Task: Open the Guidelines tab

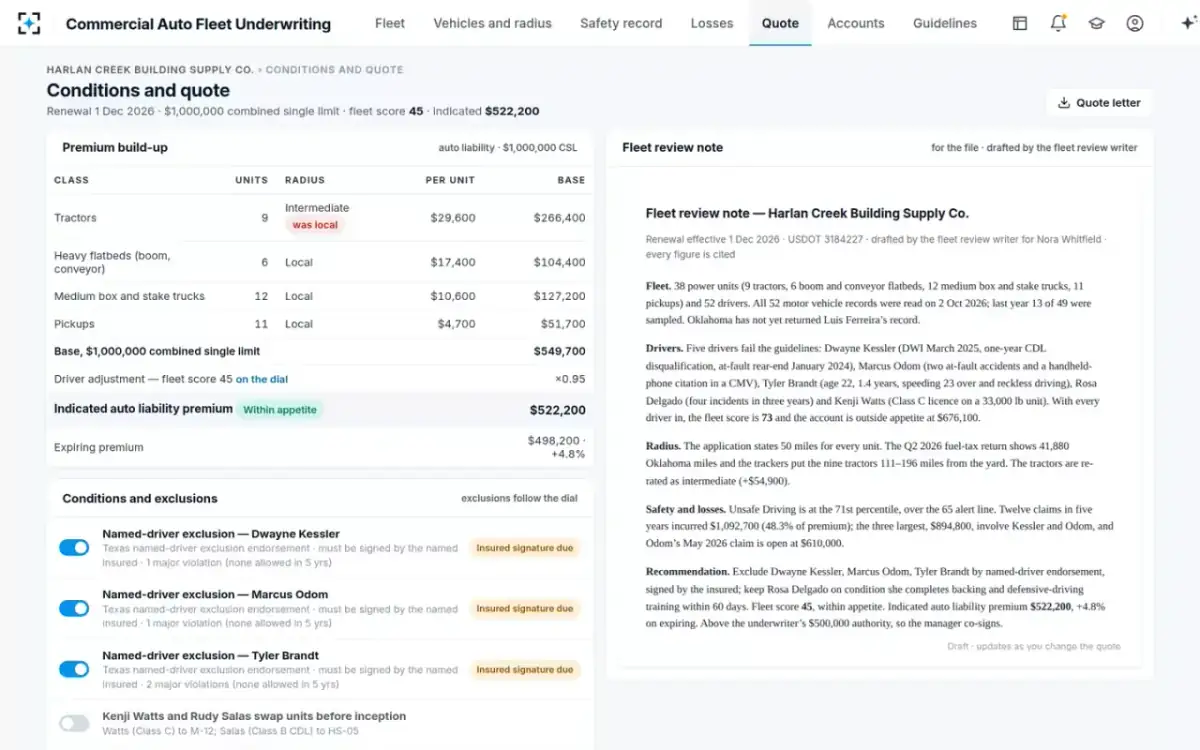Action: coord(945,23)
